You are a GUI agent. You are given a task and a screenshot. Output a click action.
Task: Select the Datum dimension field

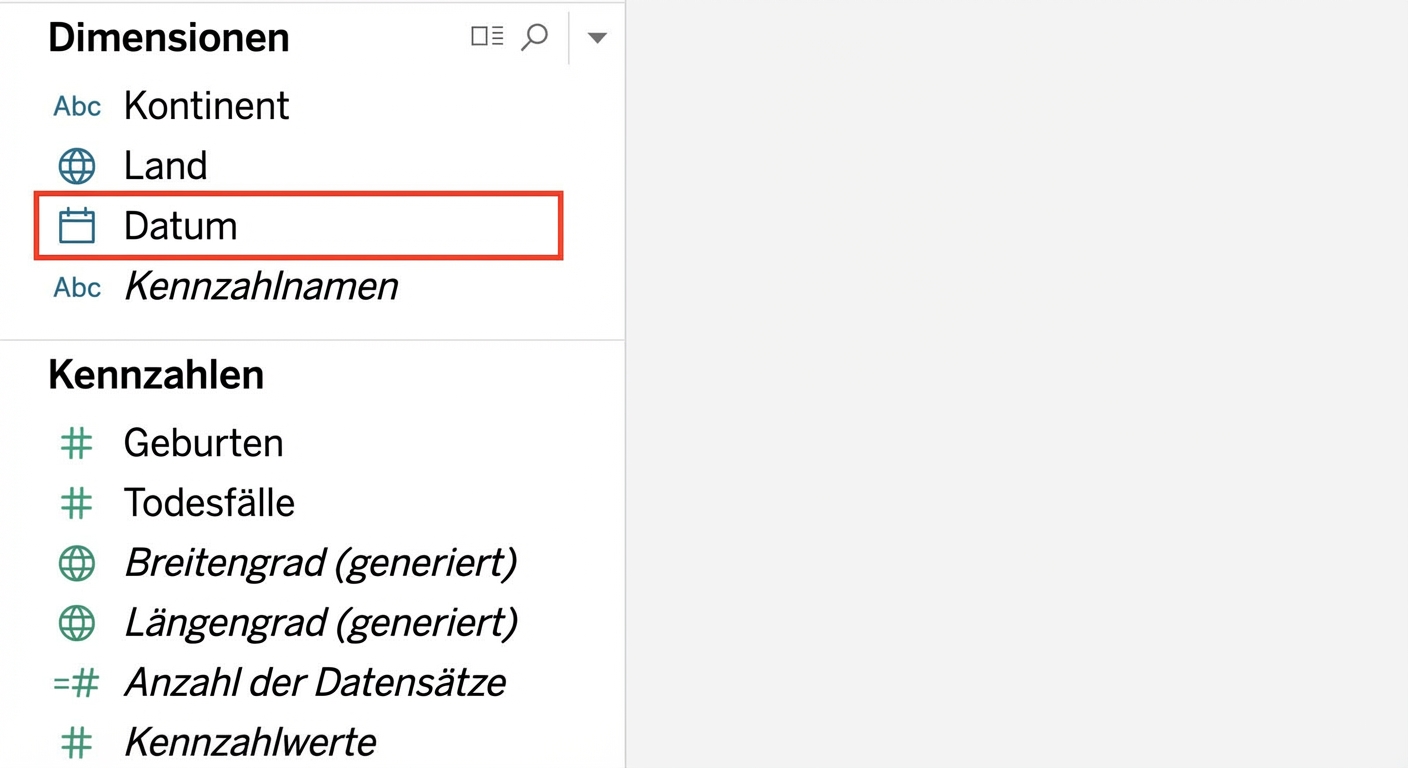[180, 226]
